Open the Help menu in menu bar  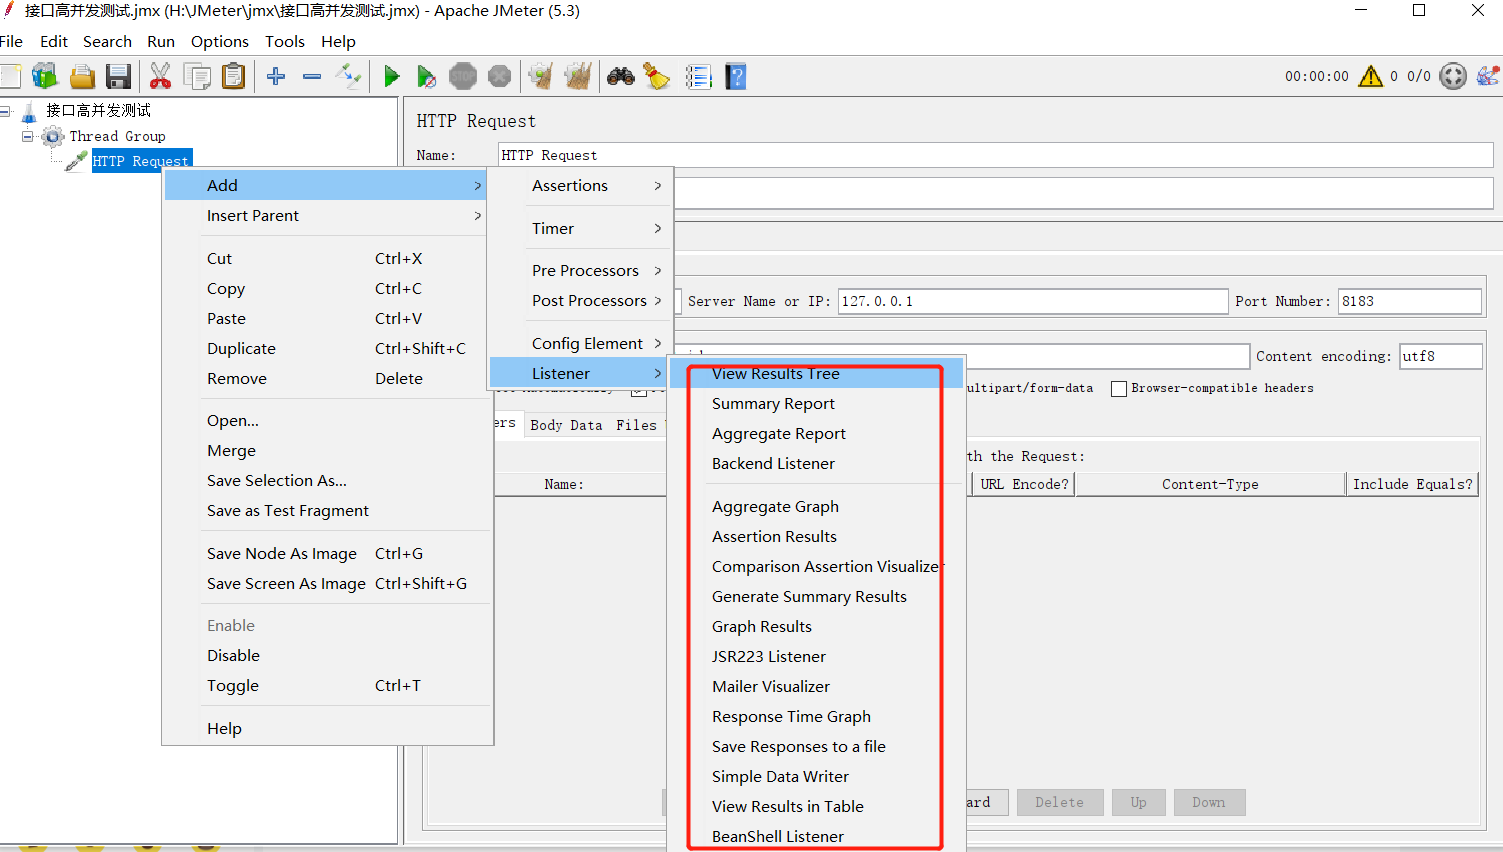(x=338, y=41)
